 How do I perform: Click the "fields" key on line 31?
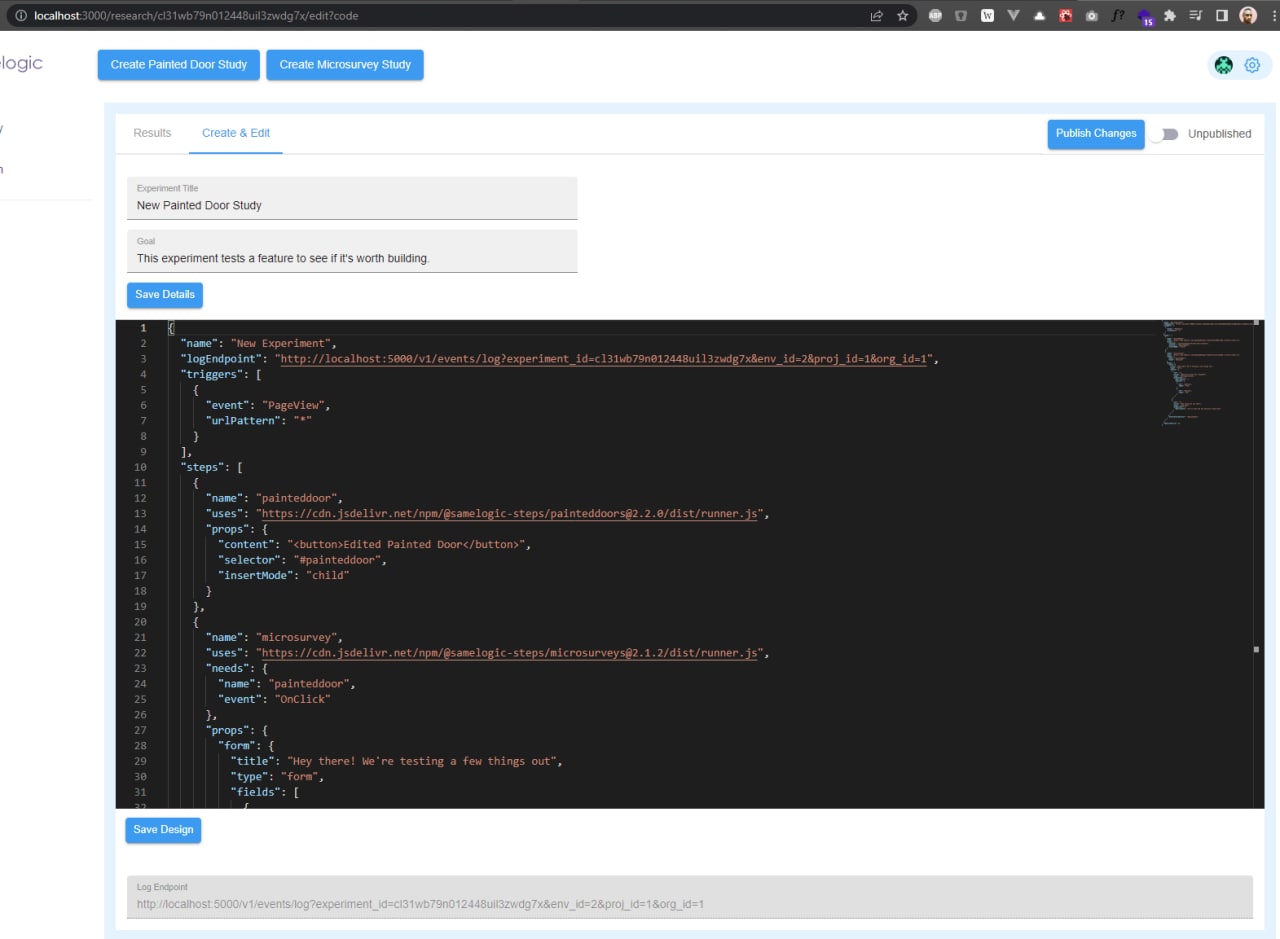[255, 792]
